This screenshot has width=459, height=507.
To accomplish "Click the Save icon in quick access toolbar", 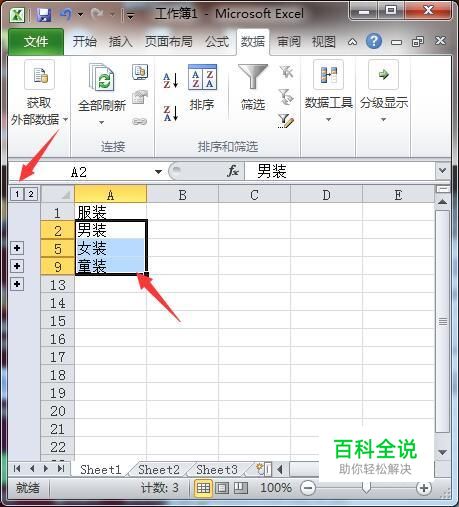I will [x=44, y=15].
